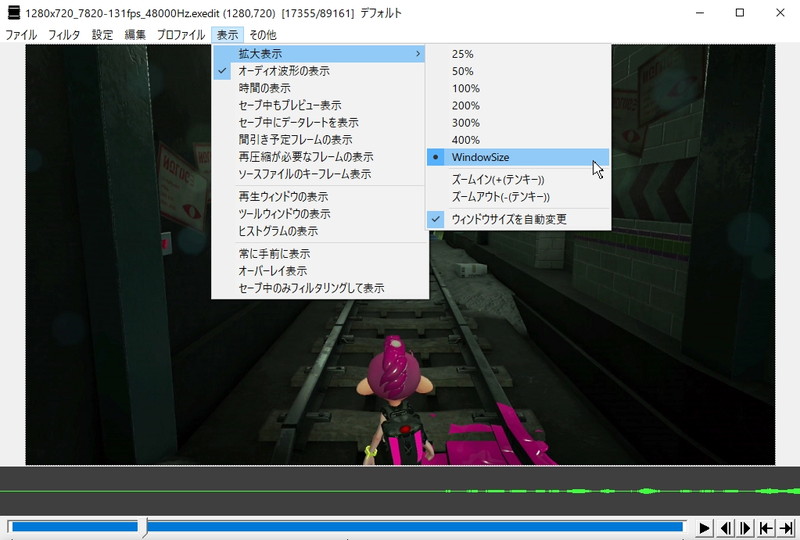Expand the 拡大表示 submenu
This screenshot has height=540, width=800.
pos(319,54)
